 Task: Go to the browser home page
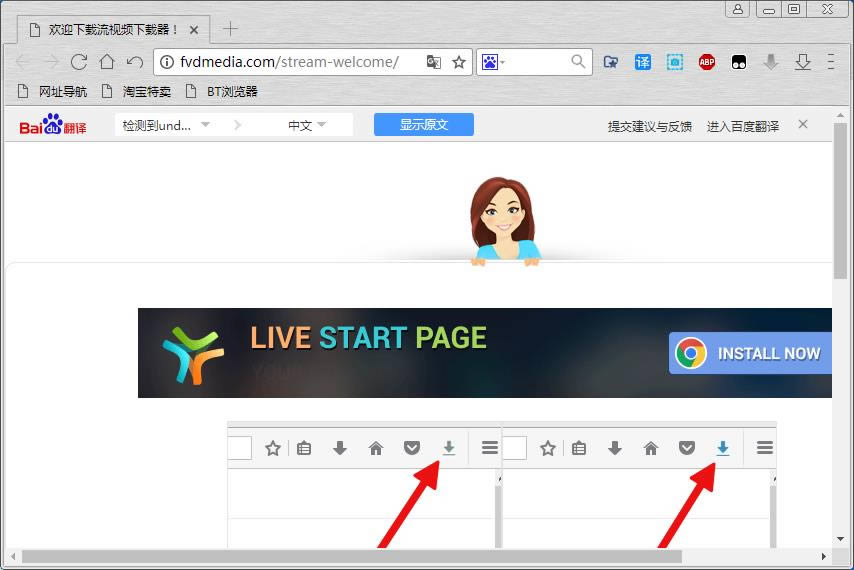(x=107, y=62)
